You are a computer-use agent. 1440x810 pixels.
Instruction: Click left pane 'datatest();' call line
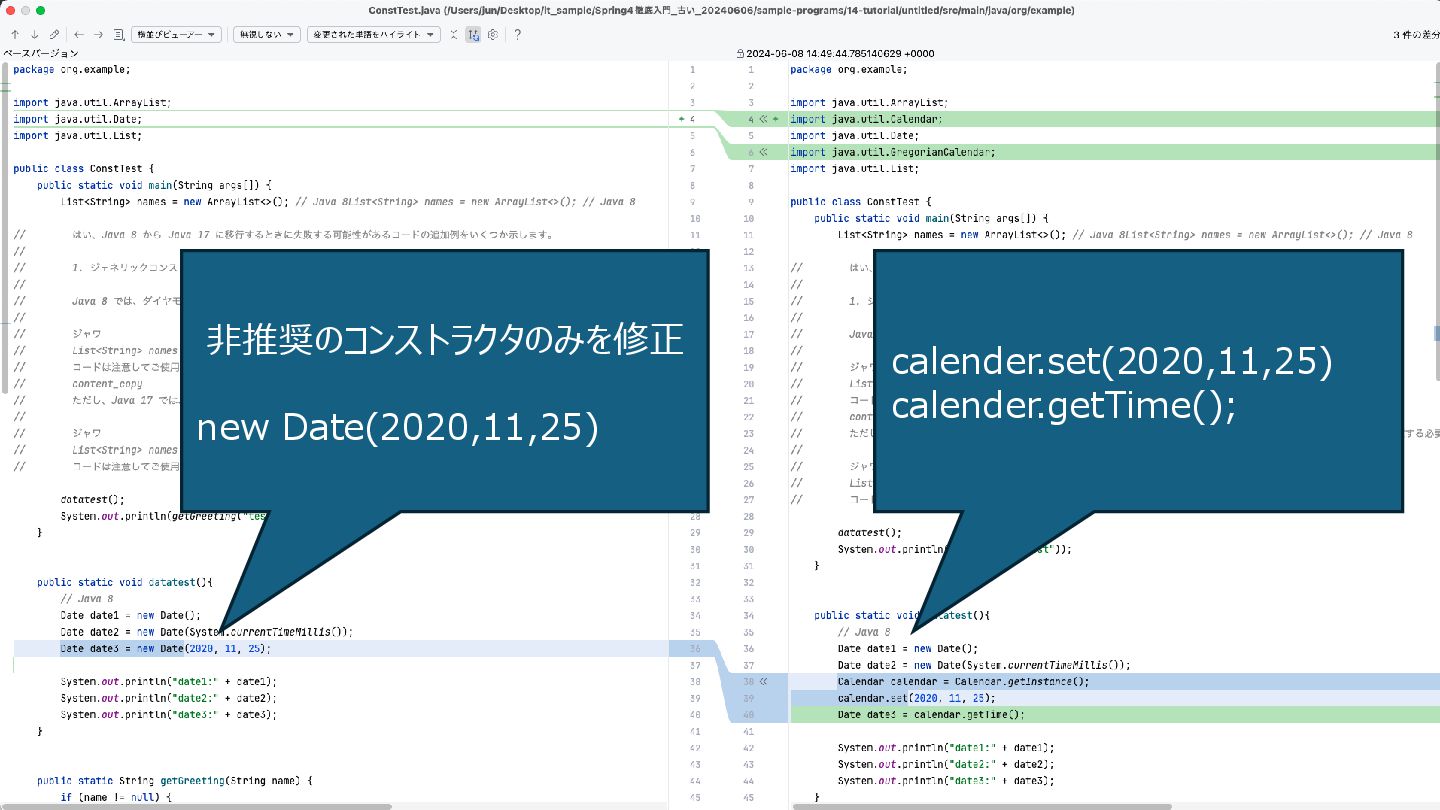93,499
